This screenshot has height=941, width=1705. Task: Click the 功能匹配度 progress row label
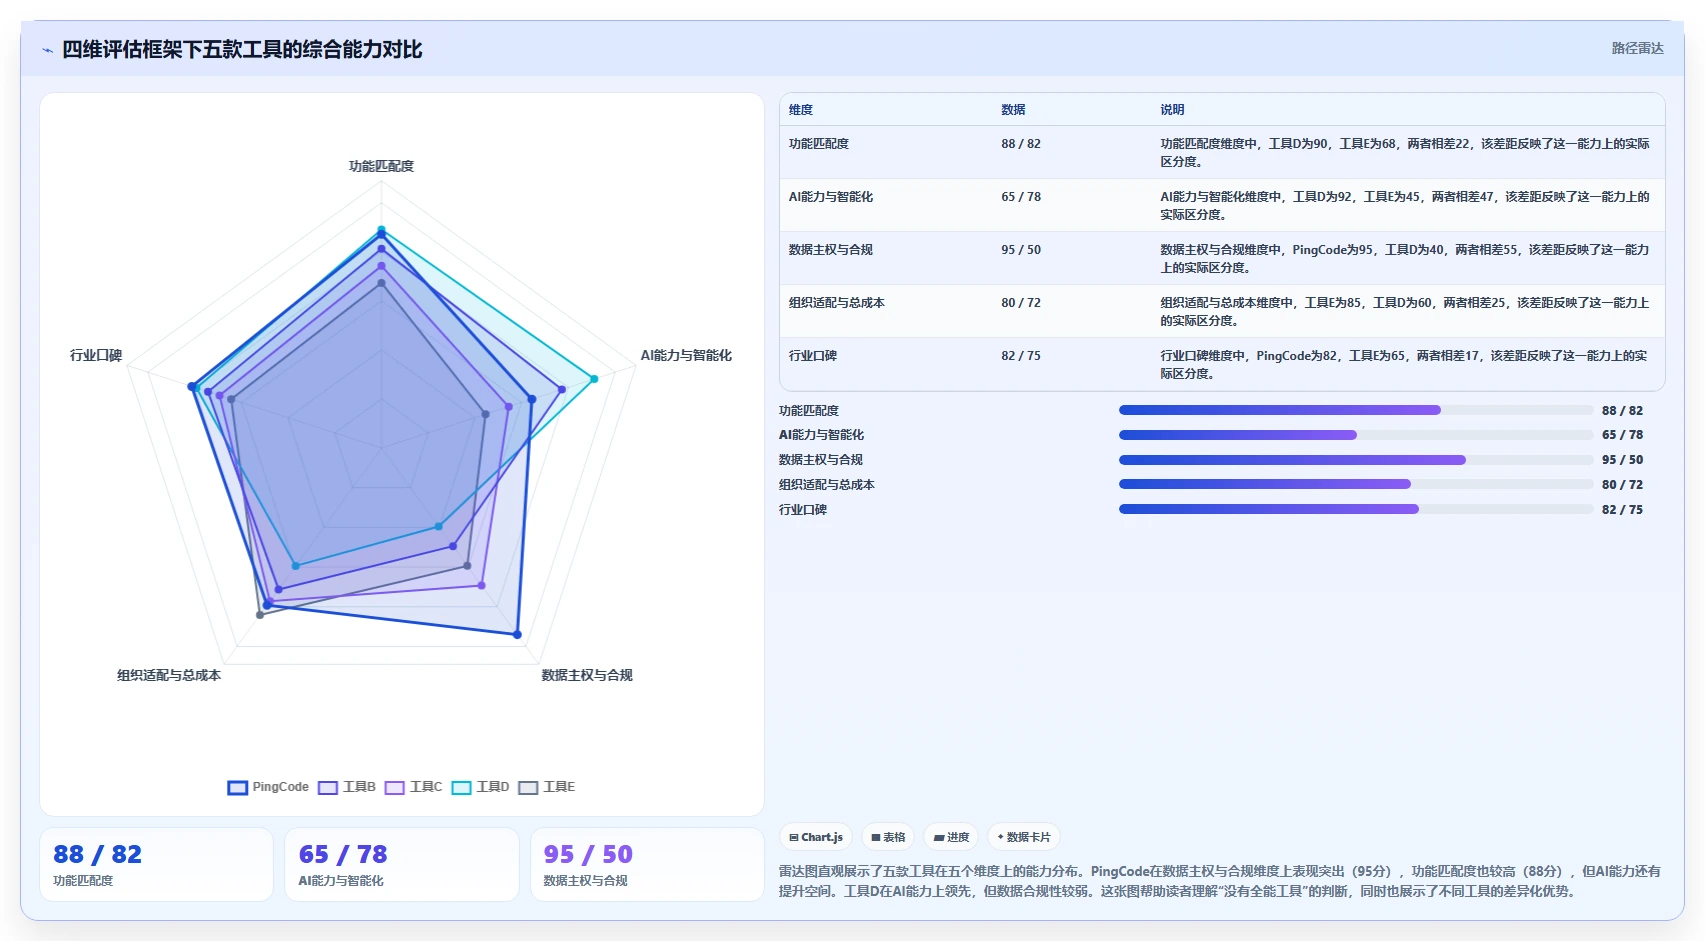pos(809,411)
